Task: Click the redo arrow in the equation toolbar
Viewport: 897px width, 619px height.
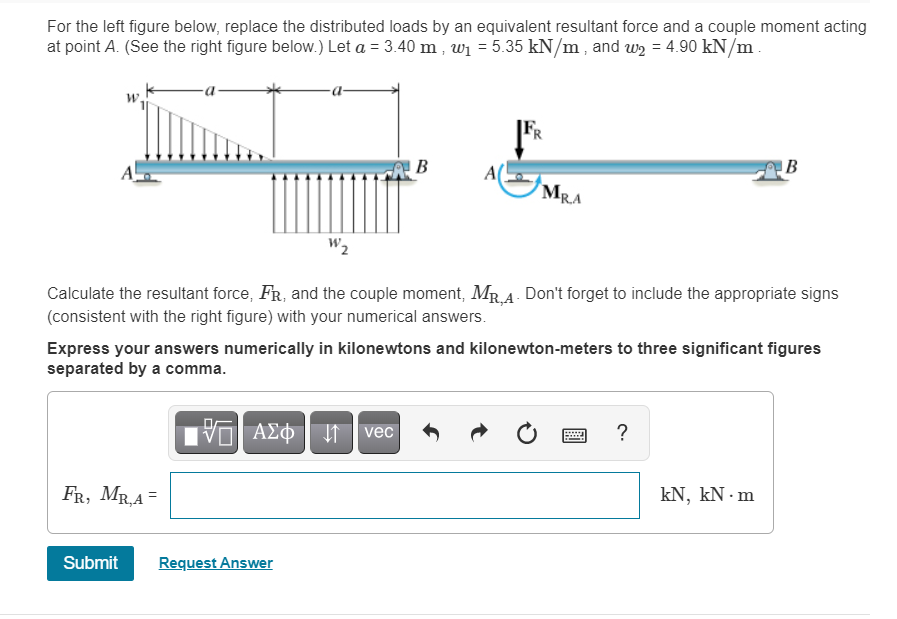Action: (x=478, y=432)
